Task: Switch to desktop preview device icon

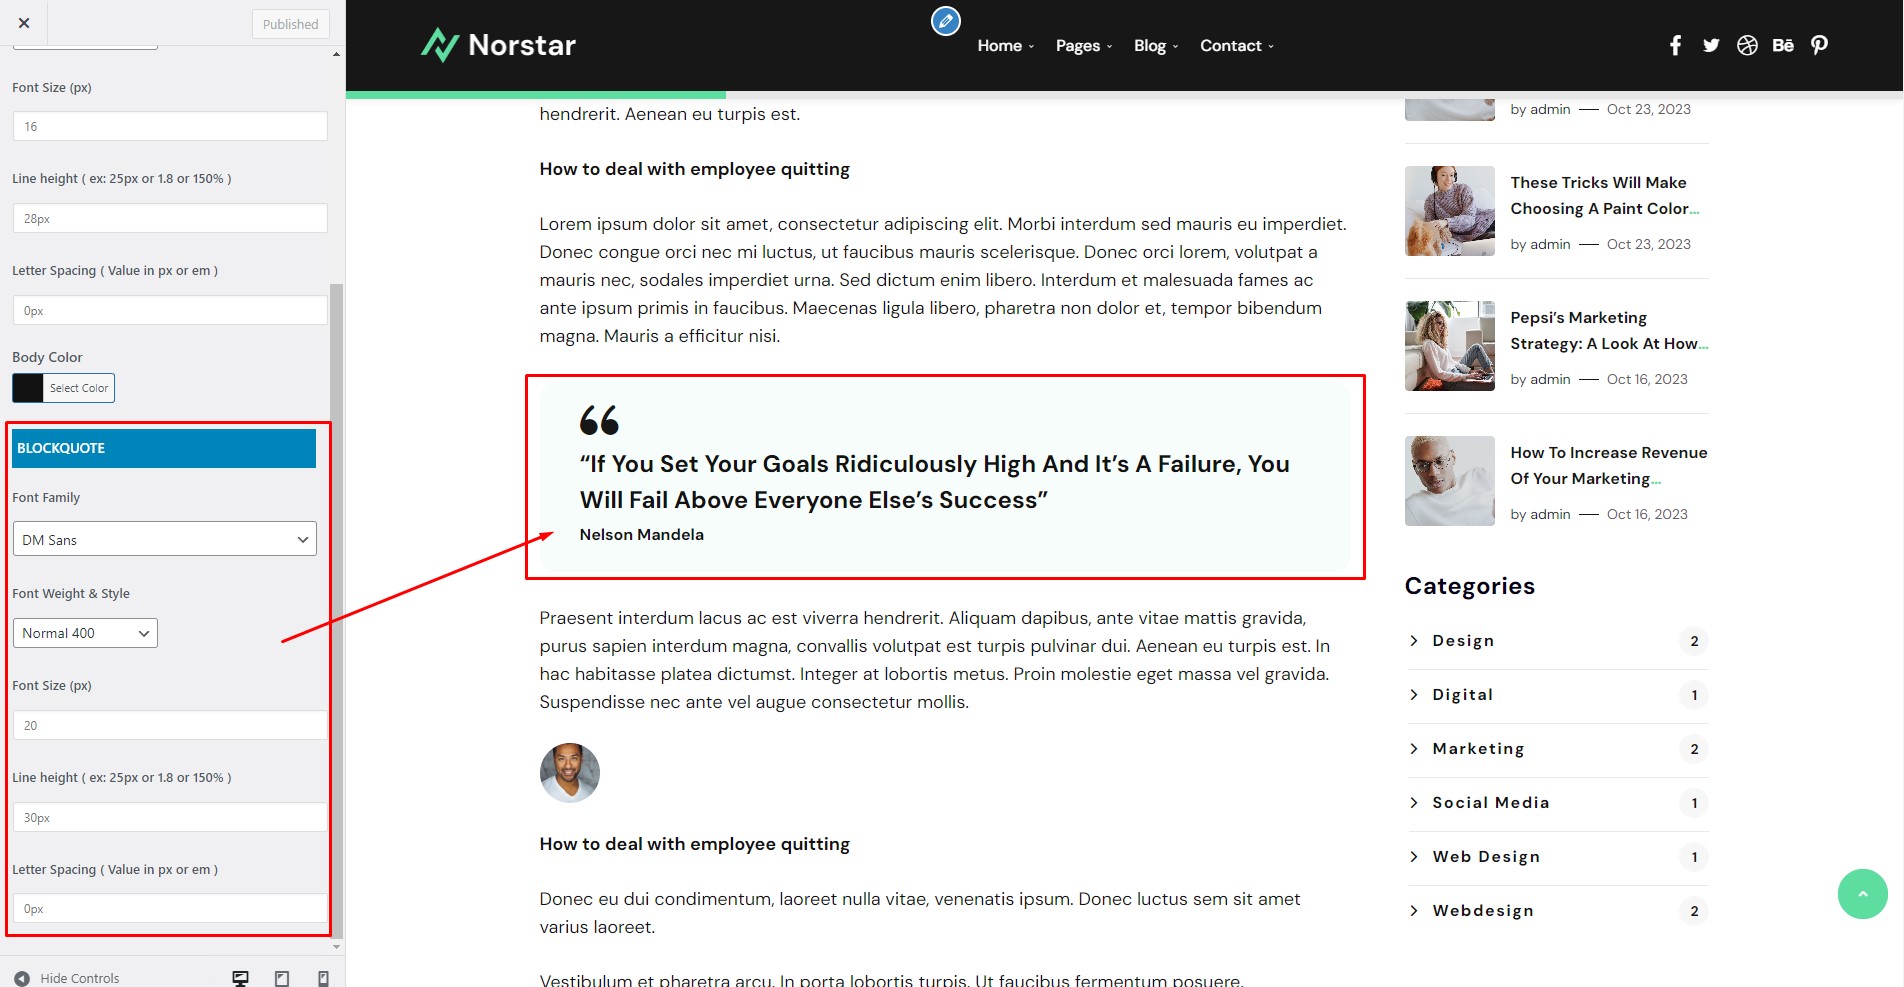Action: click(240, 978)
